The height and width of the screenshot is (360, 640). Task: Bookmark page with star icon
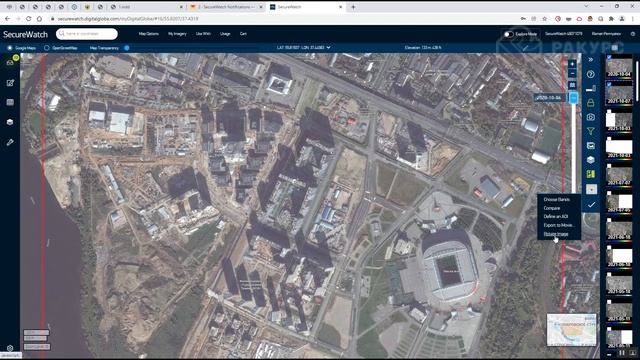[x=544, y=19]
